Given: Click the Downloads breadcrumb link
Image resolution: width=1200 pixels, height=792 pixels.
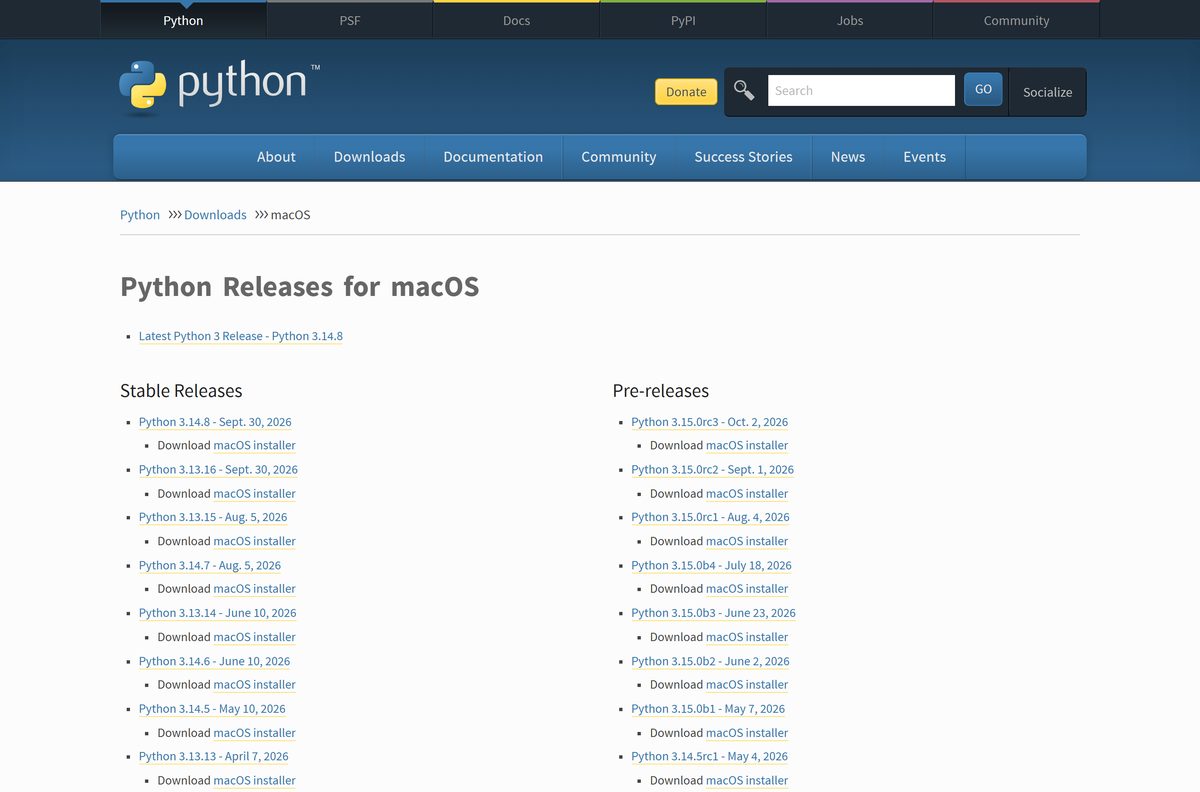Looking at the screenshot, I should 215,215.
